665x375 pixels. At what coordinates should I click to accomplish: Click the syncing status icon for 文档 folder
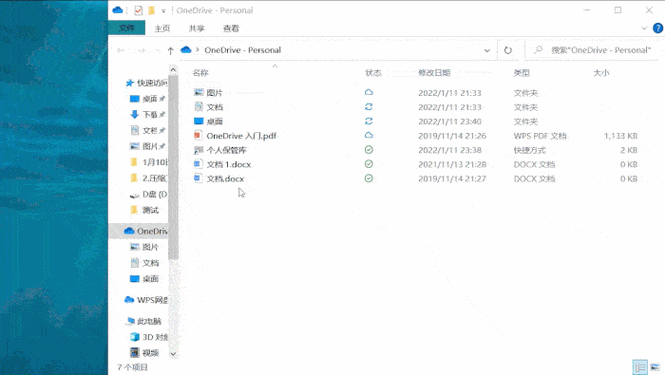point(369,106)
